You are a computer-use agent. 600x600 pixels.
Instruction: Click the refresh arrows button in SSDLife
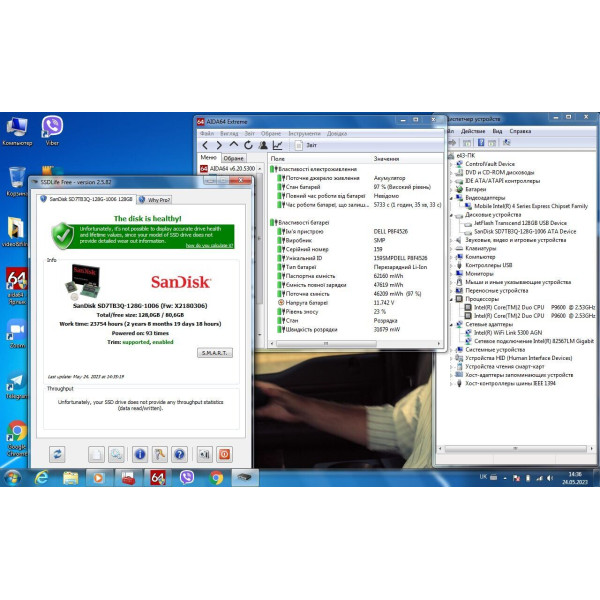tap(57, 454)
